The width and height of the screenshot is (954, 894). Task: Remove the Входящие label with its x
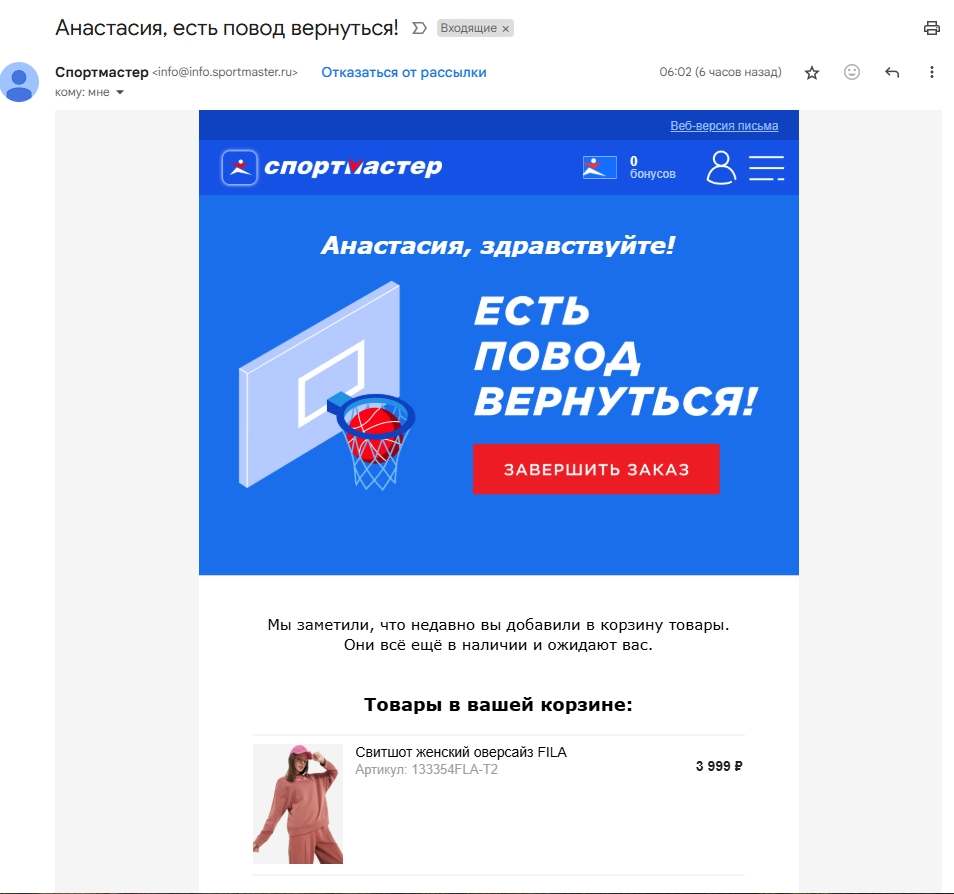point(506,29)
